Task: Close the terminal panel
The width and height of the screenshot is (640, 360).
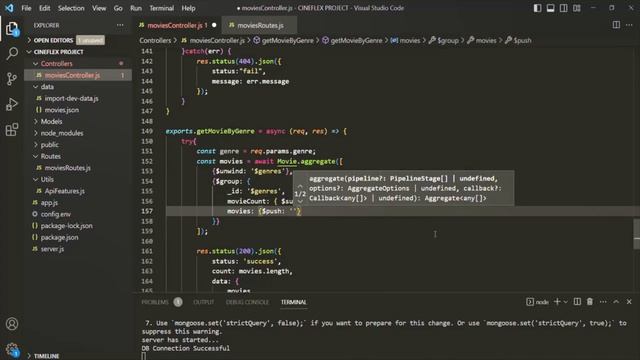Action: point(629,302)
